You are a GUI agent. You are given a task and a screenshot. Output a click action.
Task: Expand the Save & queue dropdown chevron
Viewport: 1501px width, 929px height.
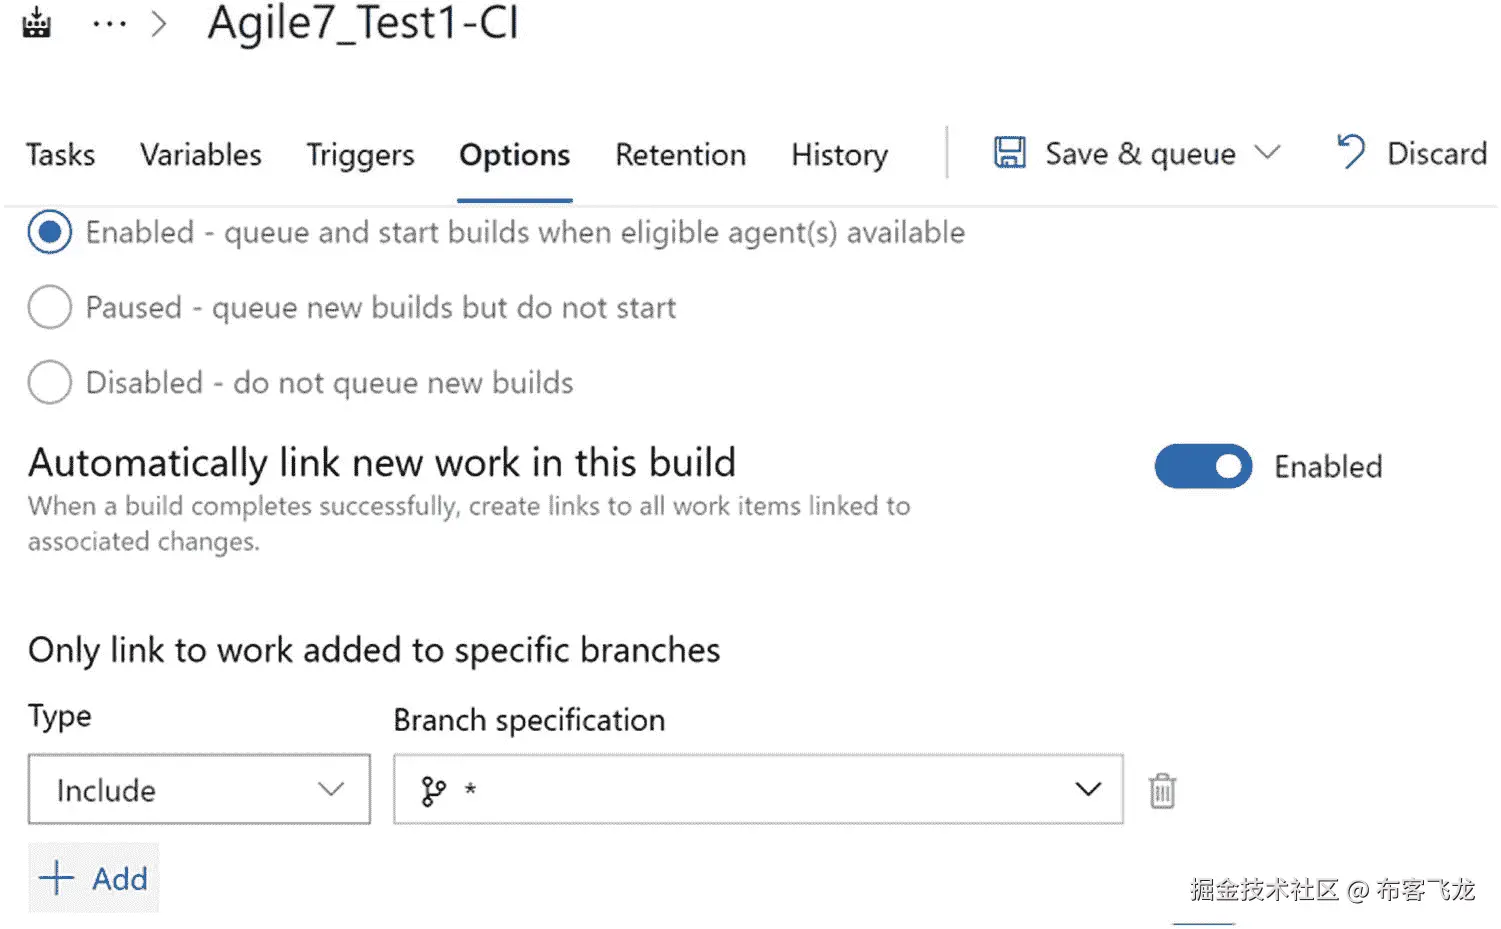[x=1267, y=153]
